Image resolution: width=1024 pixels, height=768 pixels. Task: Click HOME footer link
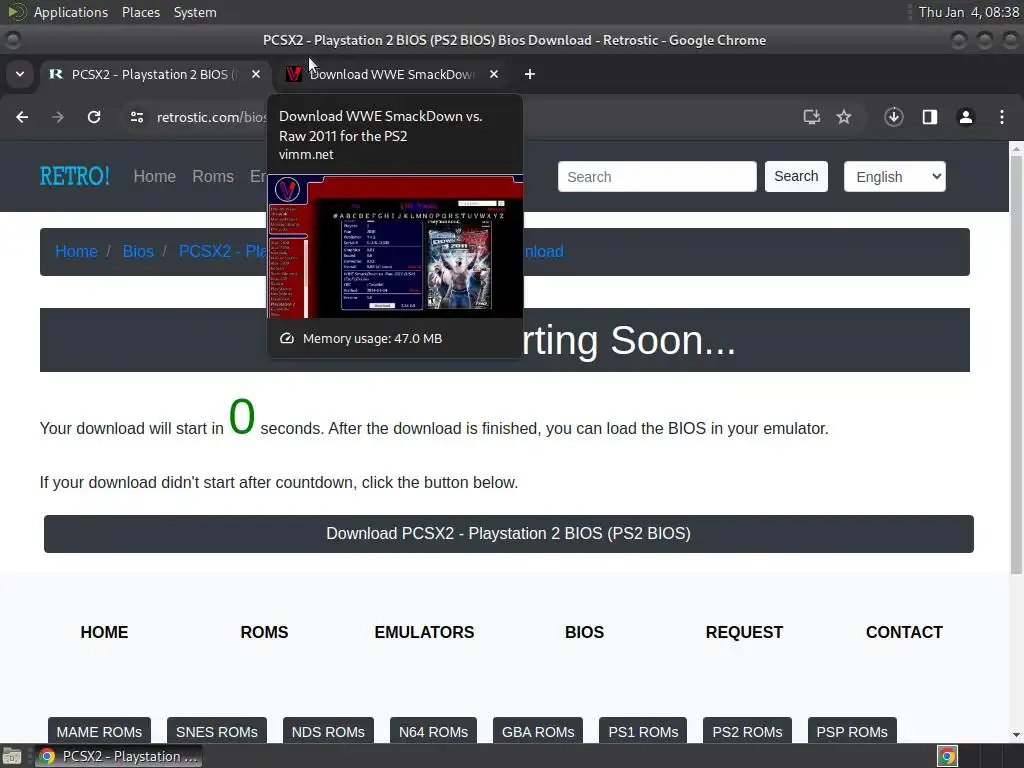coord(104,632)
